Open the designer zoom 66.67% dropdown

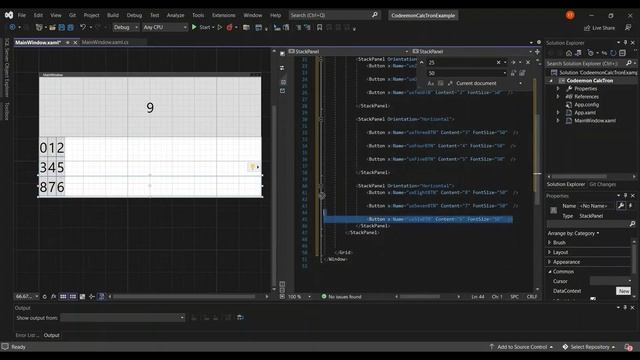[27, 297]
